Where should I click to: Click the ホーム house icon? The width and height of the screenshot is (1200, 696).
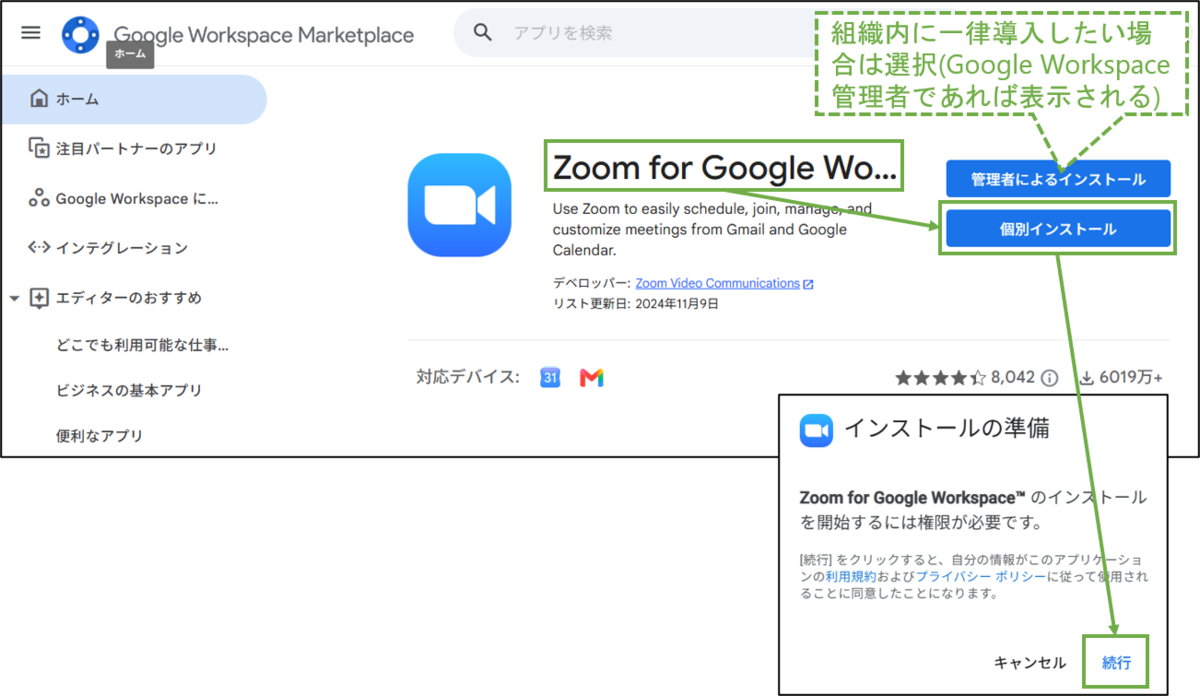click(39, 99)
